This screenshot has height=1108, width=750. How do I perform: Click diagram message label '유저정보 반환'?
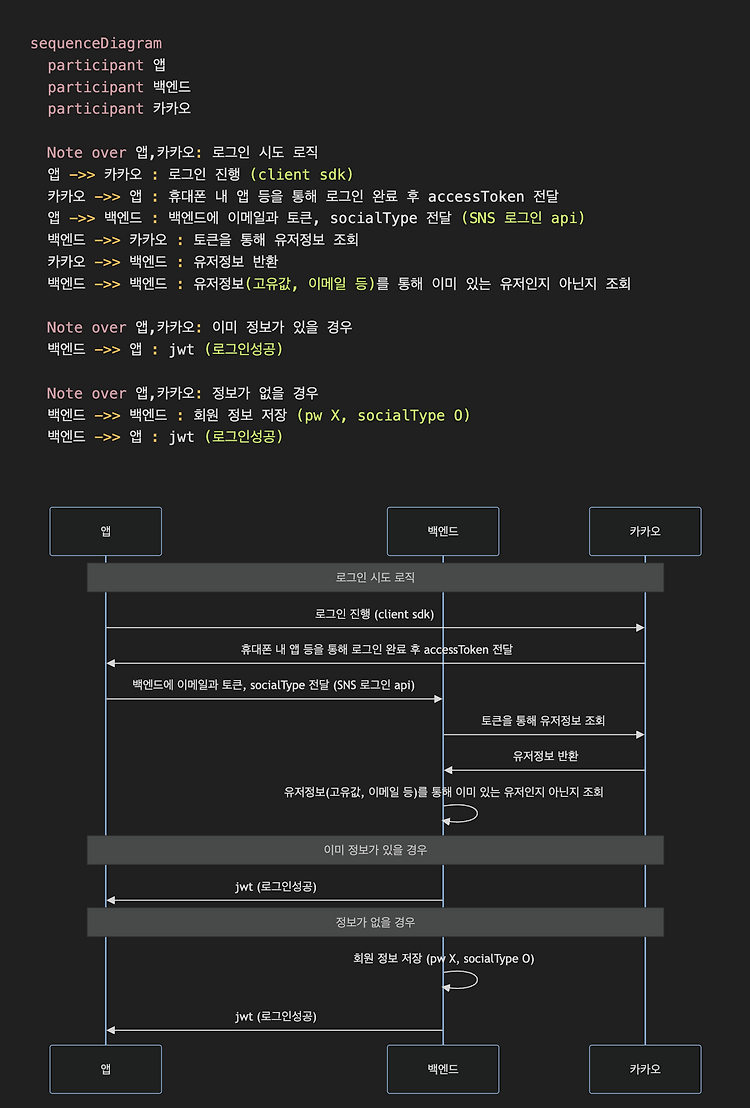click(546, 756)
